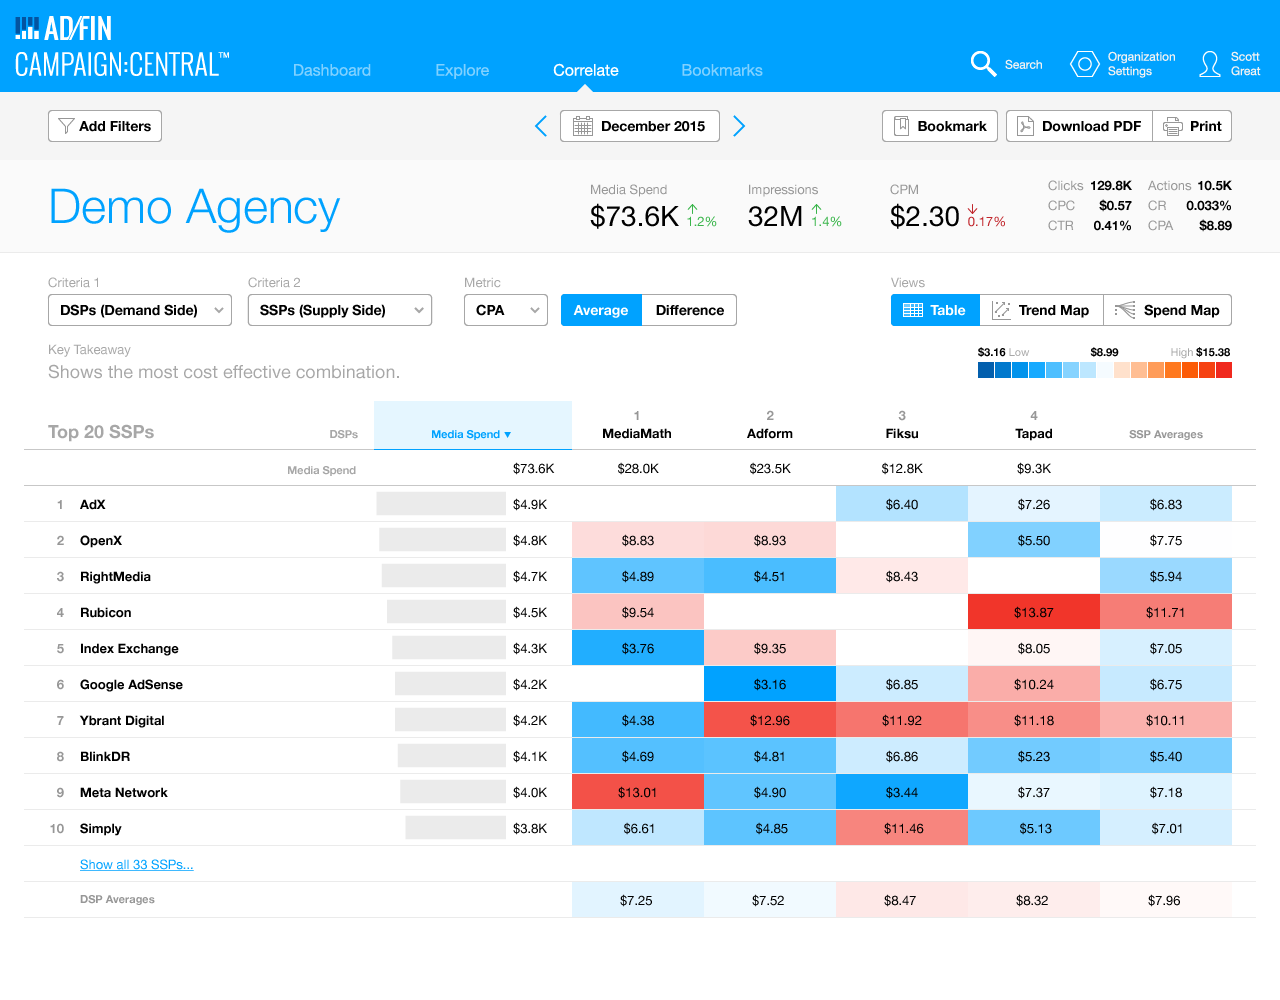Open Organization Settings hexagon icon
Screen dimensions: 1280x1000
click(1084, 64)
